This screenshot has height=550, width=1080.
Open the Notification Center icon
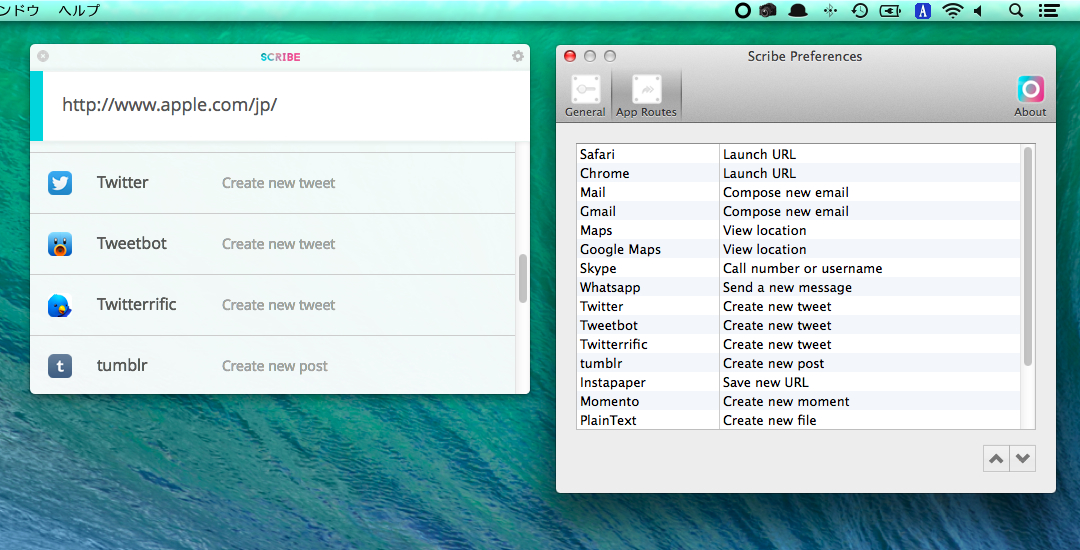pos(1048,10)
